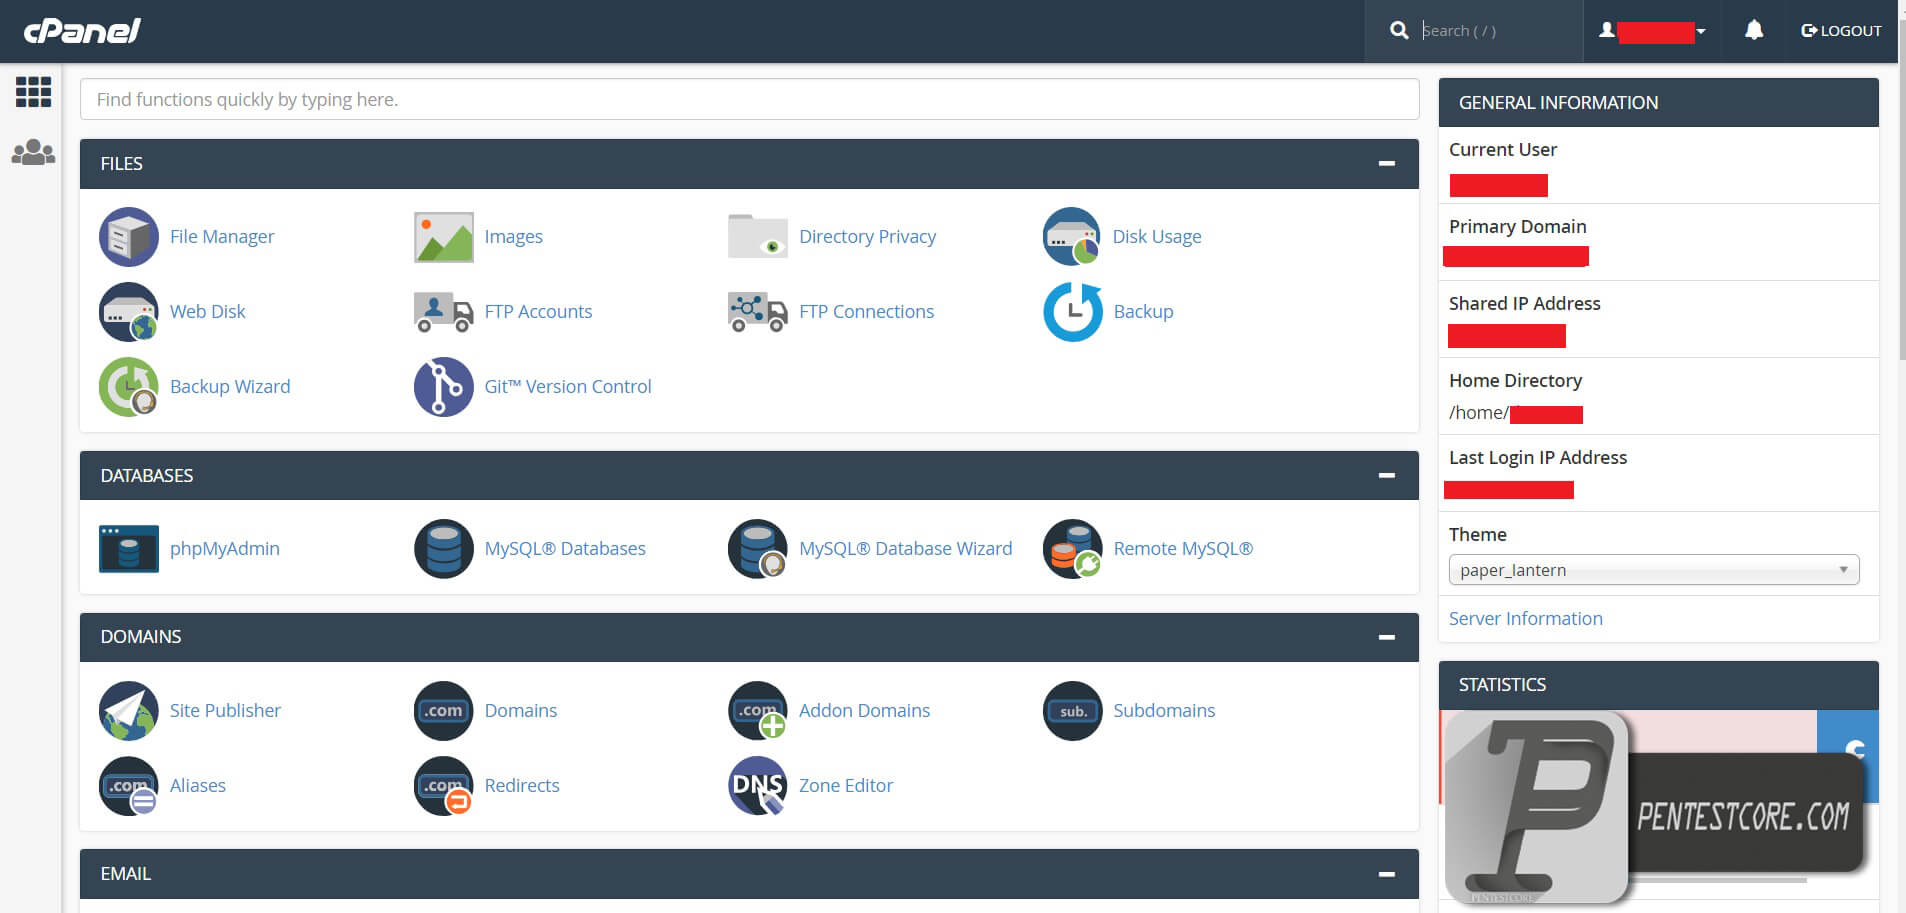Launch the phpMyAdmin icon

click(x=129, y=549)
